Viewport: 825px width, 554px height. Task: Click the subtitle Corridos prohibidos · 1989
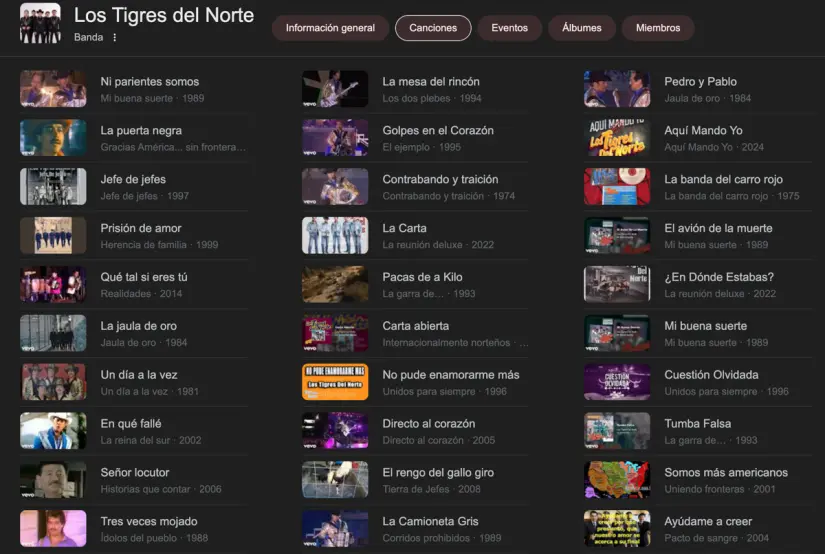[x=442, y=538]
